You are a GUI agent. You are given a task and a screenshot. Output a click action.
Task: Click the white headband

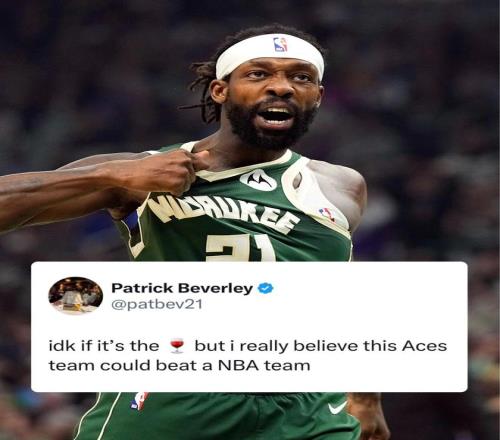[270, 55]
